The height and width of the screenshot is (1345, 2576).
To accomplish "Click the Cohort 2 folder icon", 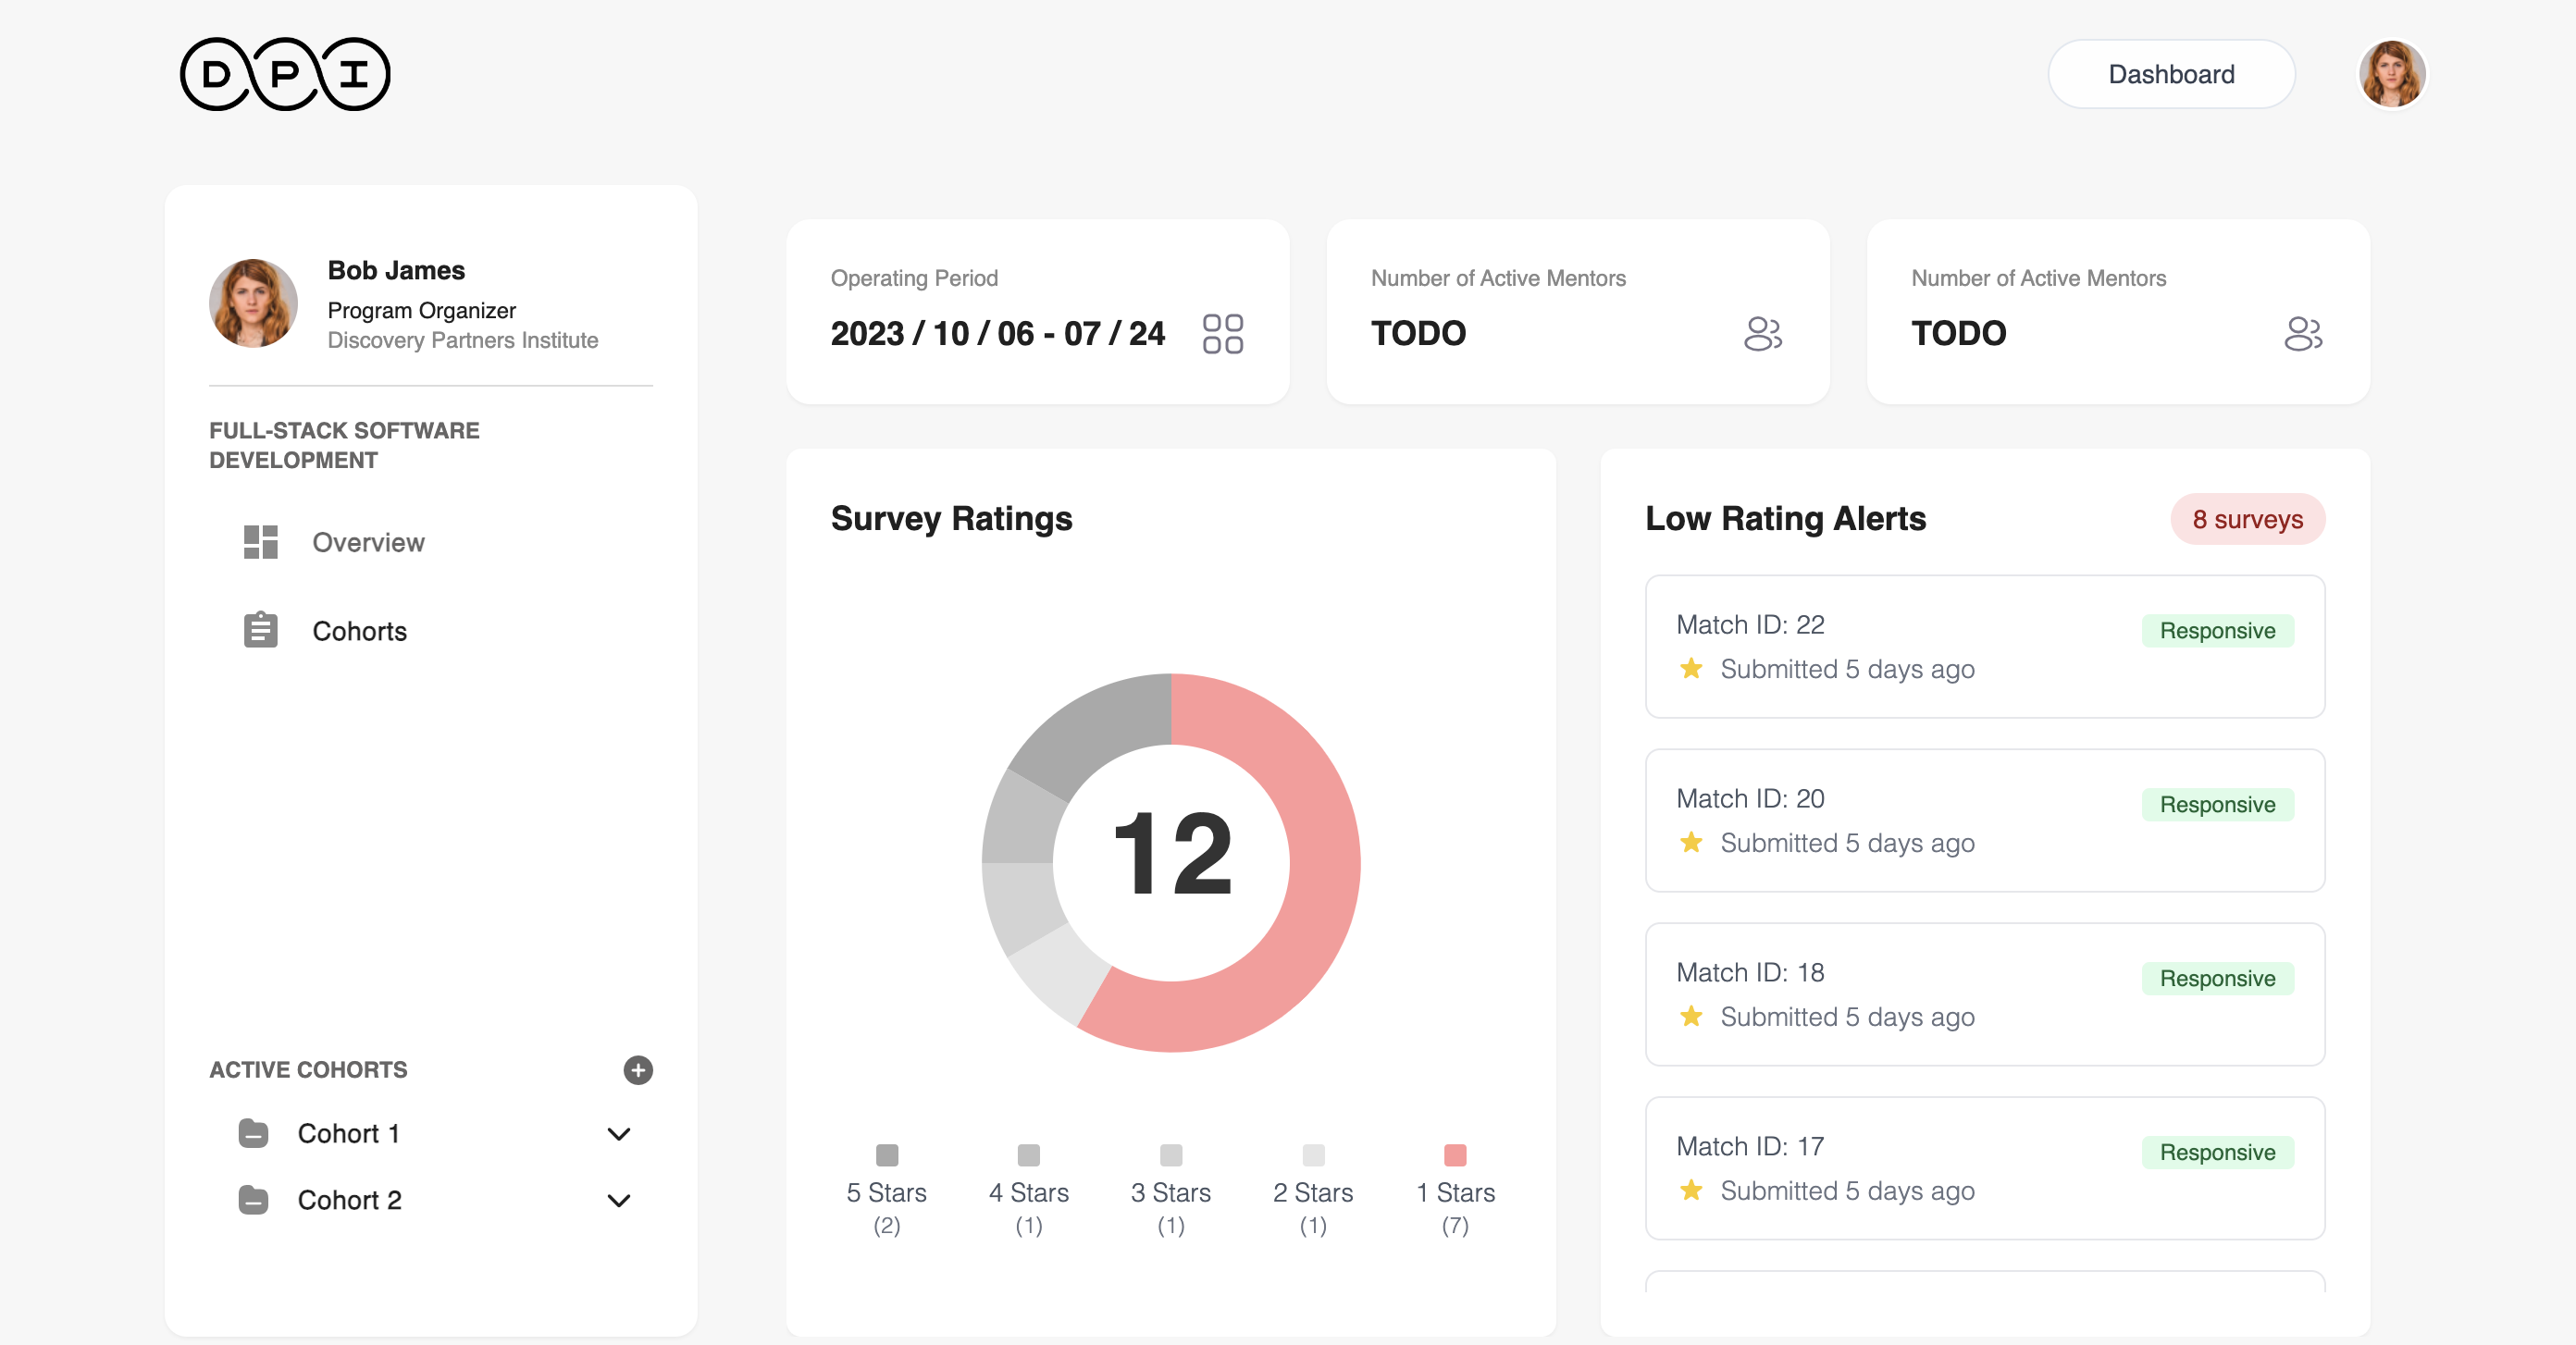I will [254, 1199].
